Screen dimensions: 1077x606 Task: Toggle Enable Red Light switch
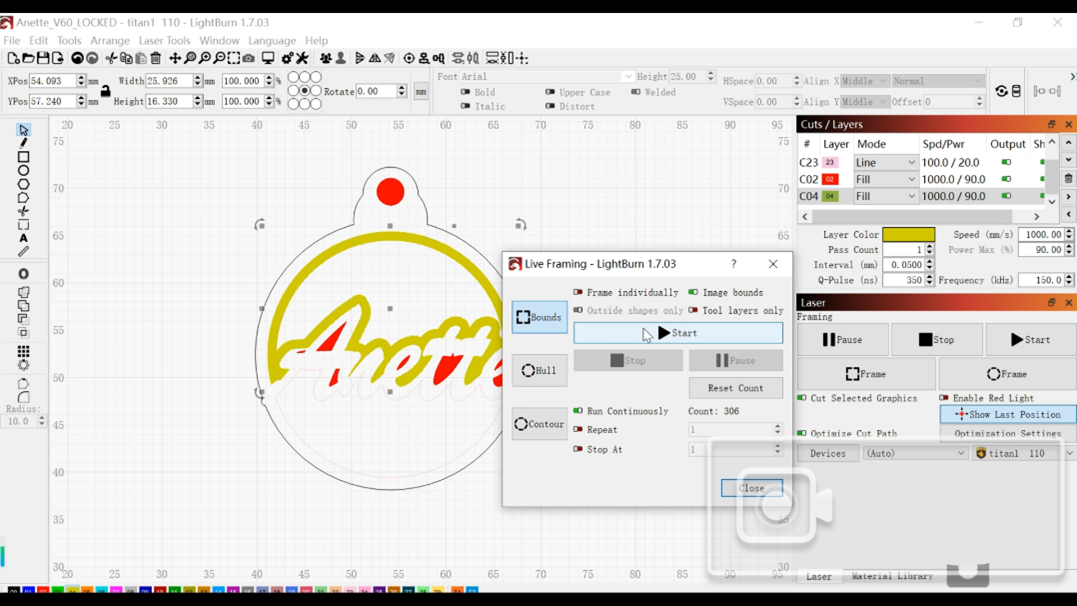click(944, 398)
